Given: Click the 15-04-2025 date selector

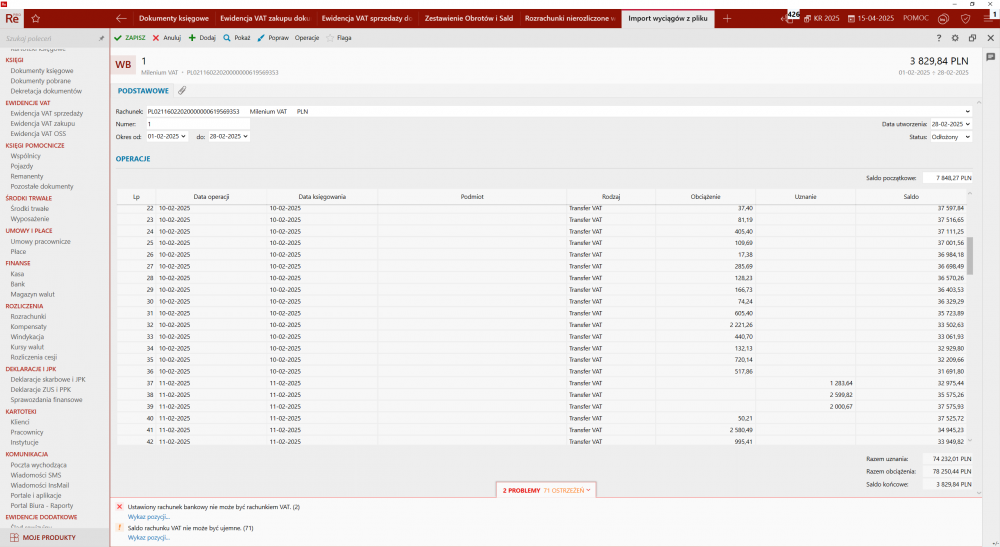Looking at the screenshot, I should click(871, 18).
